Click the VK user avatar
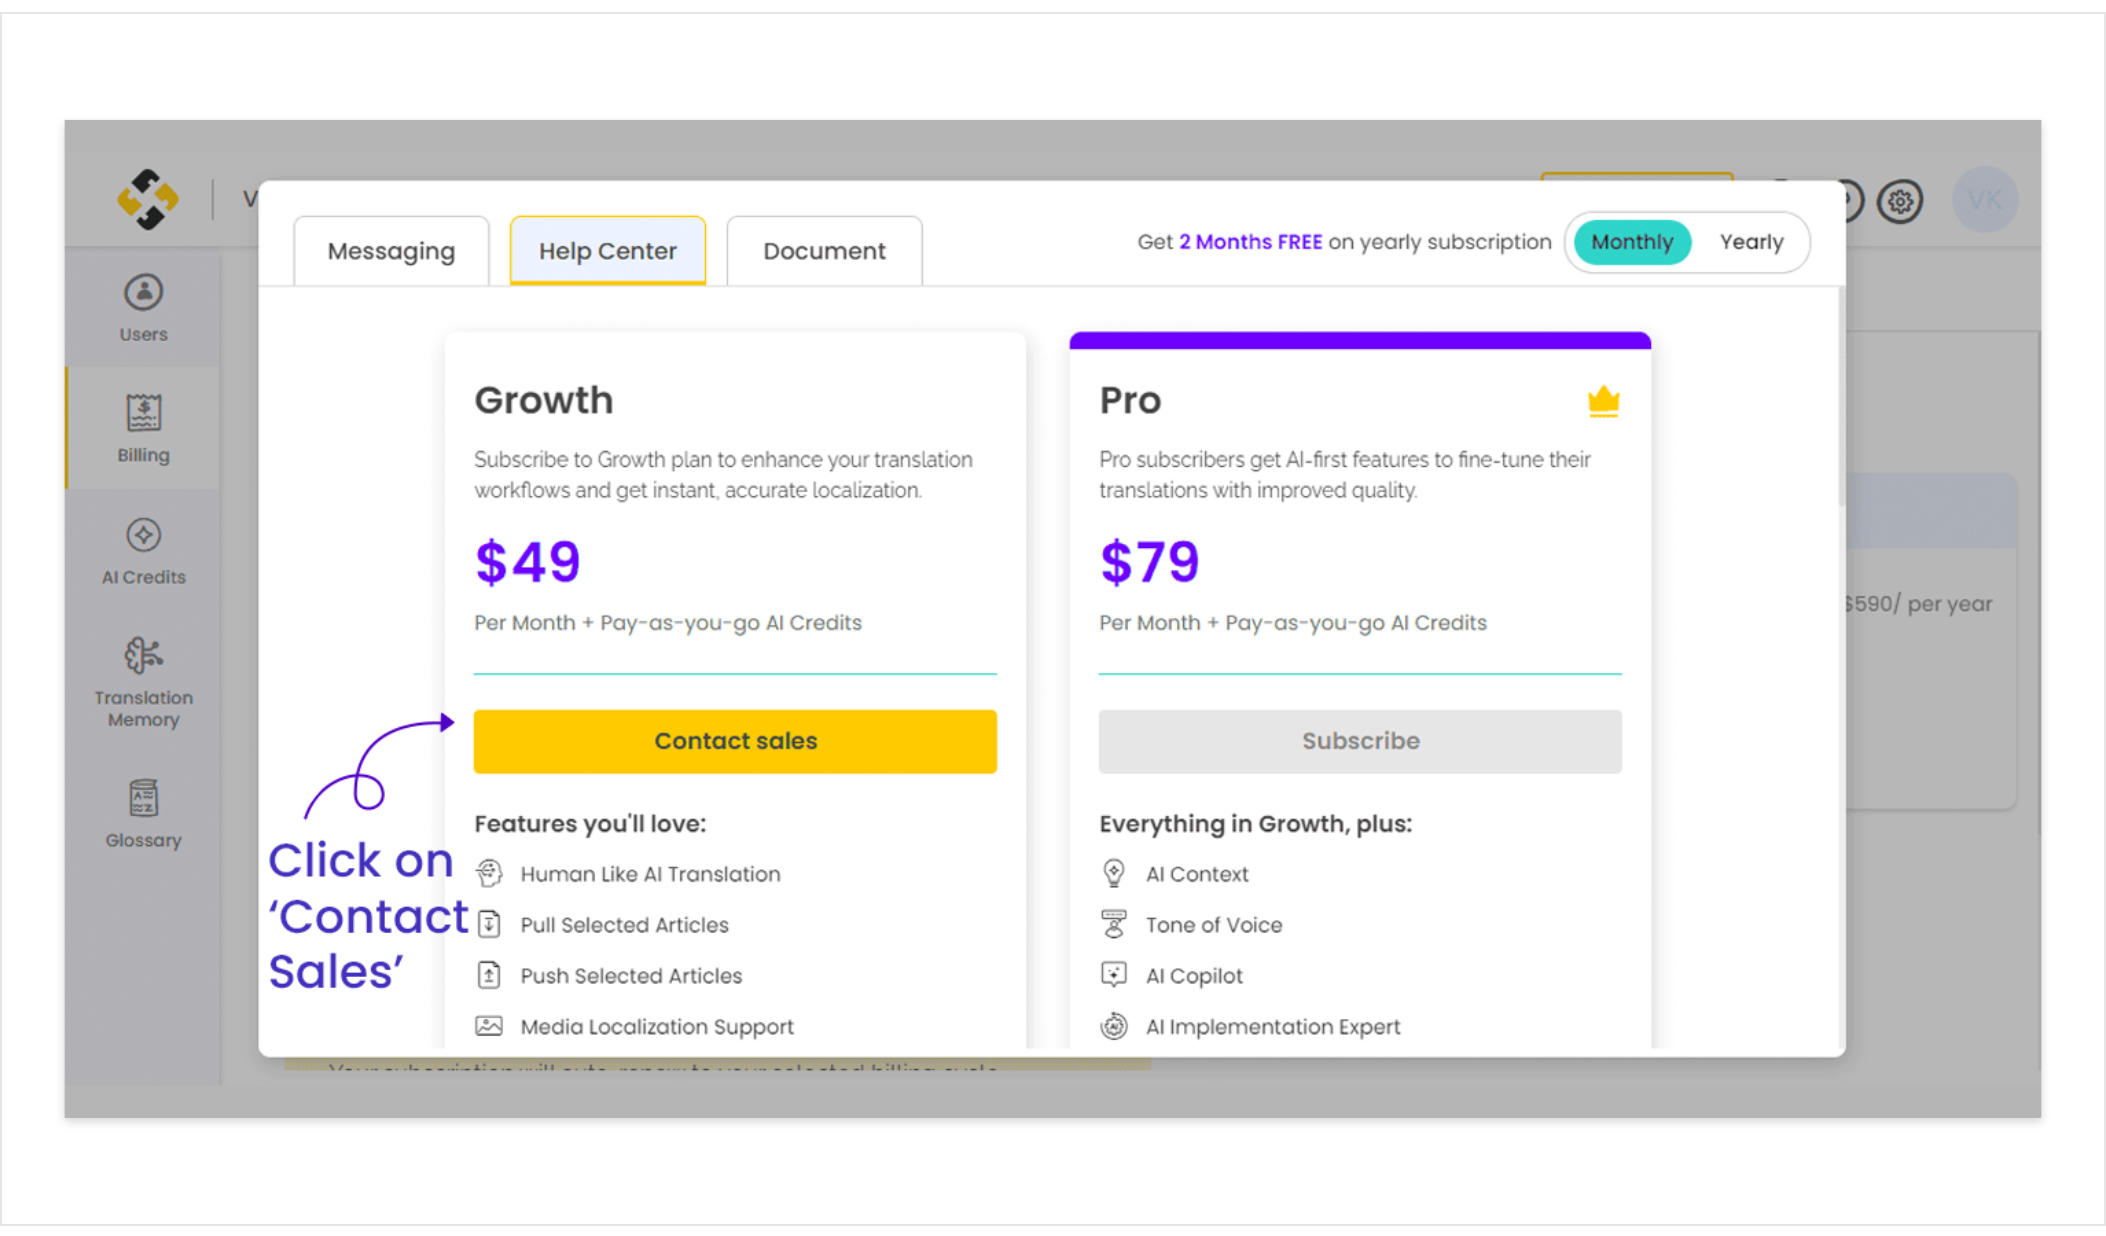This screenshot has height=1236, width=2106. point(1985,200)
